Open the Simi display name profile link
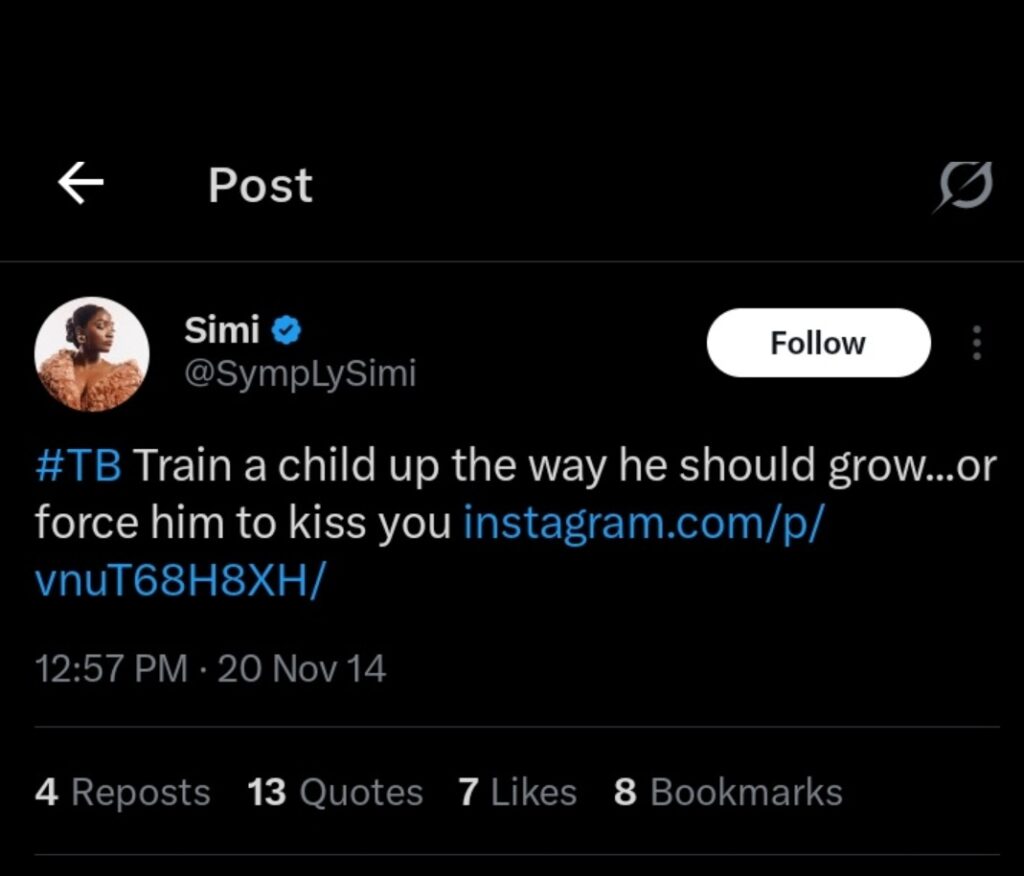The width and height of the screenshot is (1024, 876). click(222, 329)
